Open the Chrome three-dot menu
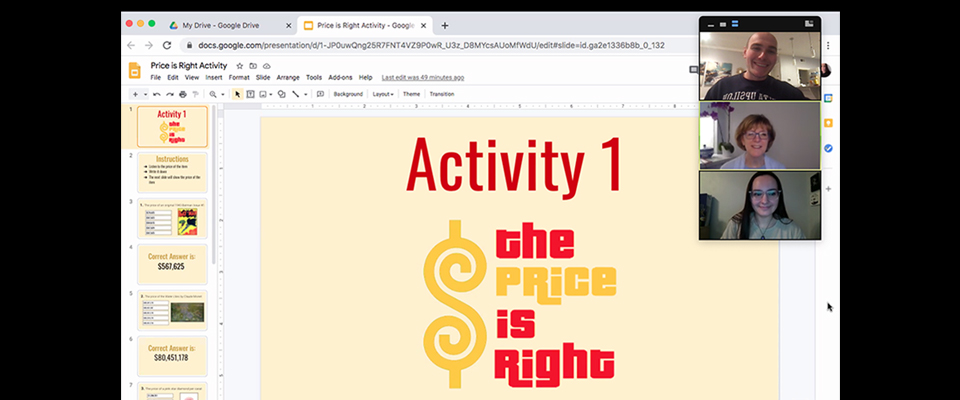Image resolution: width=960 pixels, height=400 pixels. (x=828, y=45)
